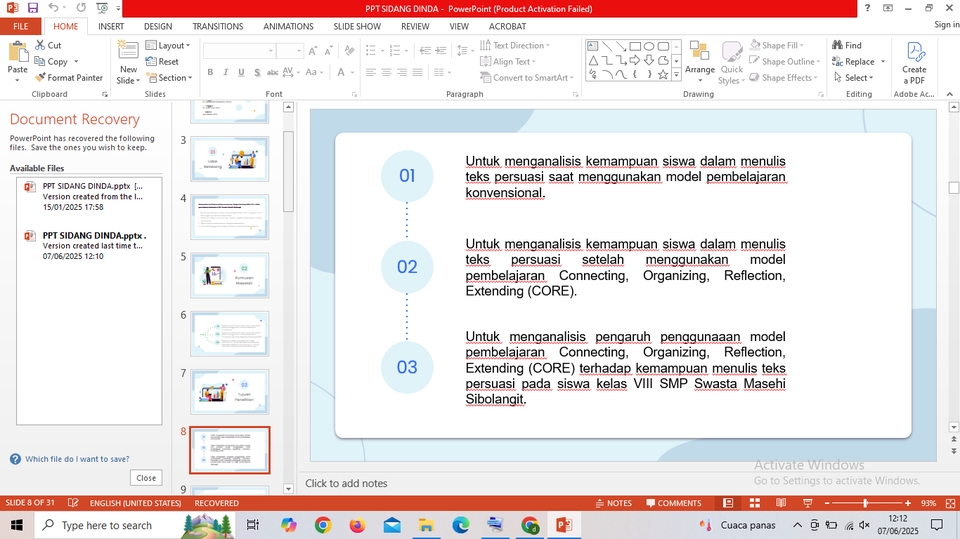Open the FILE tab

[21, 26]
